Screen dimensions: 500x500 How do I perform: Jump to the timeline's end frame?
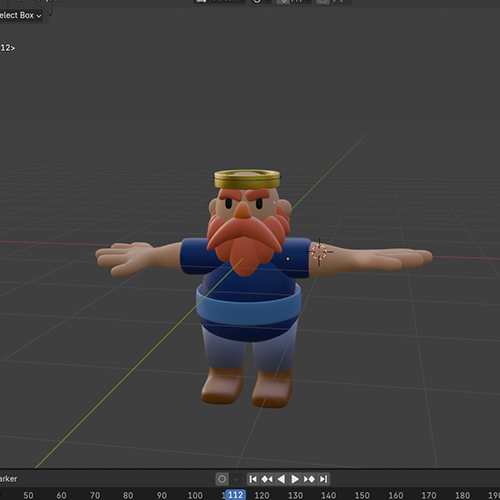point(323,479)
